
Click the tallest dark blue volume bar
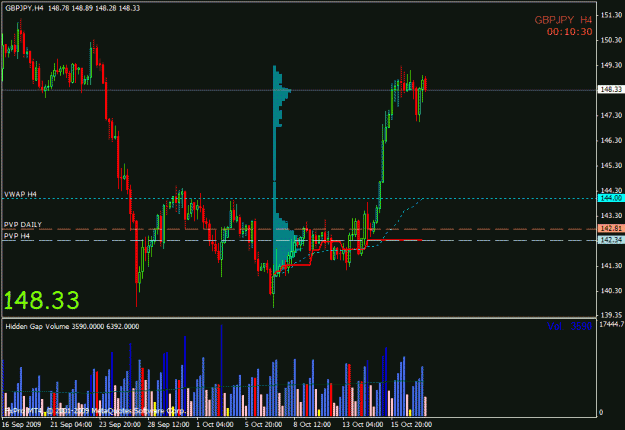[x=221, y=371]
